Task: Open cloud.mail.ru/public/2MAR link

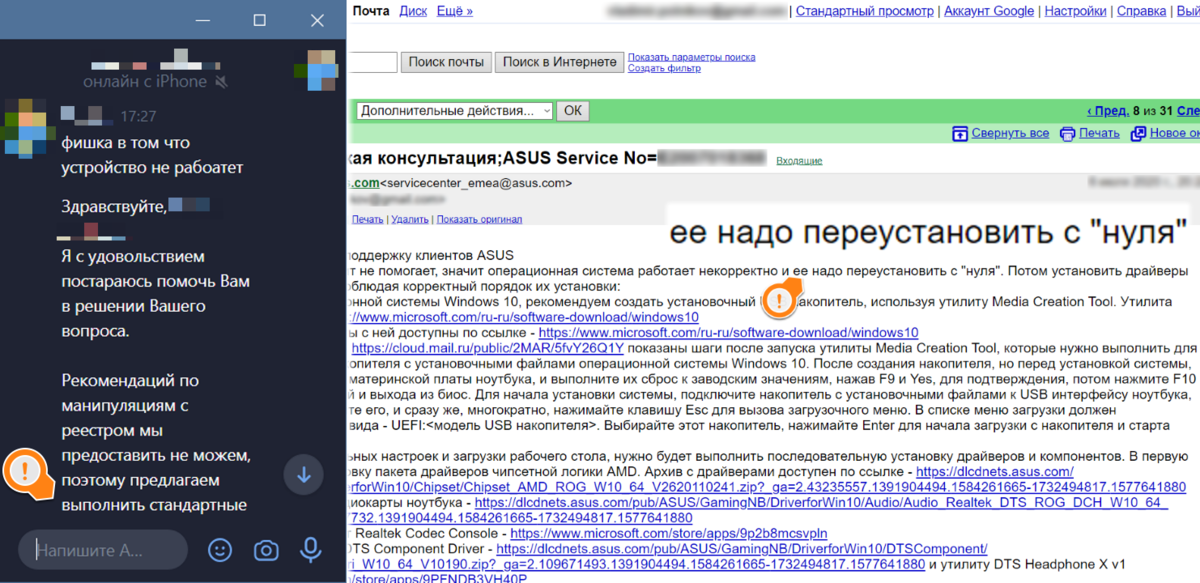Action: point(487,348)
